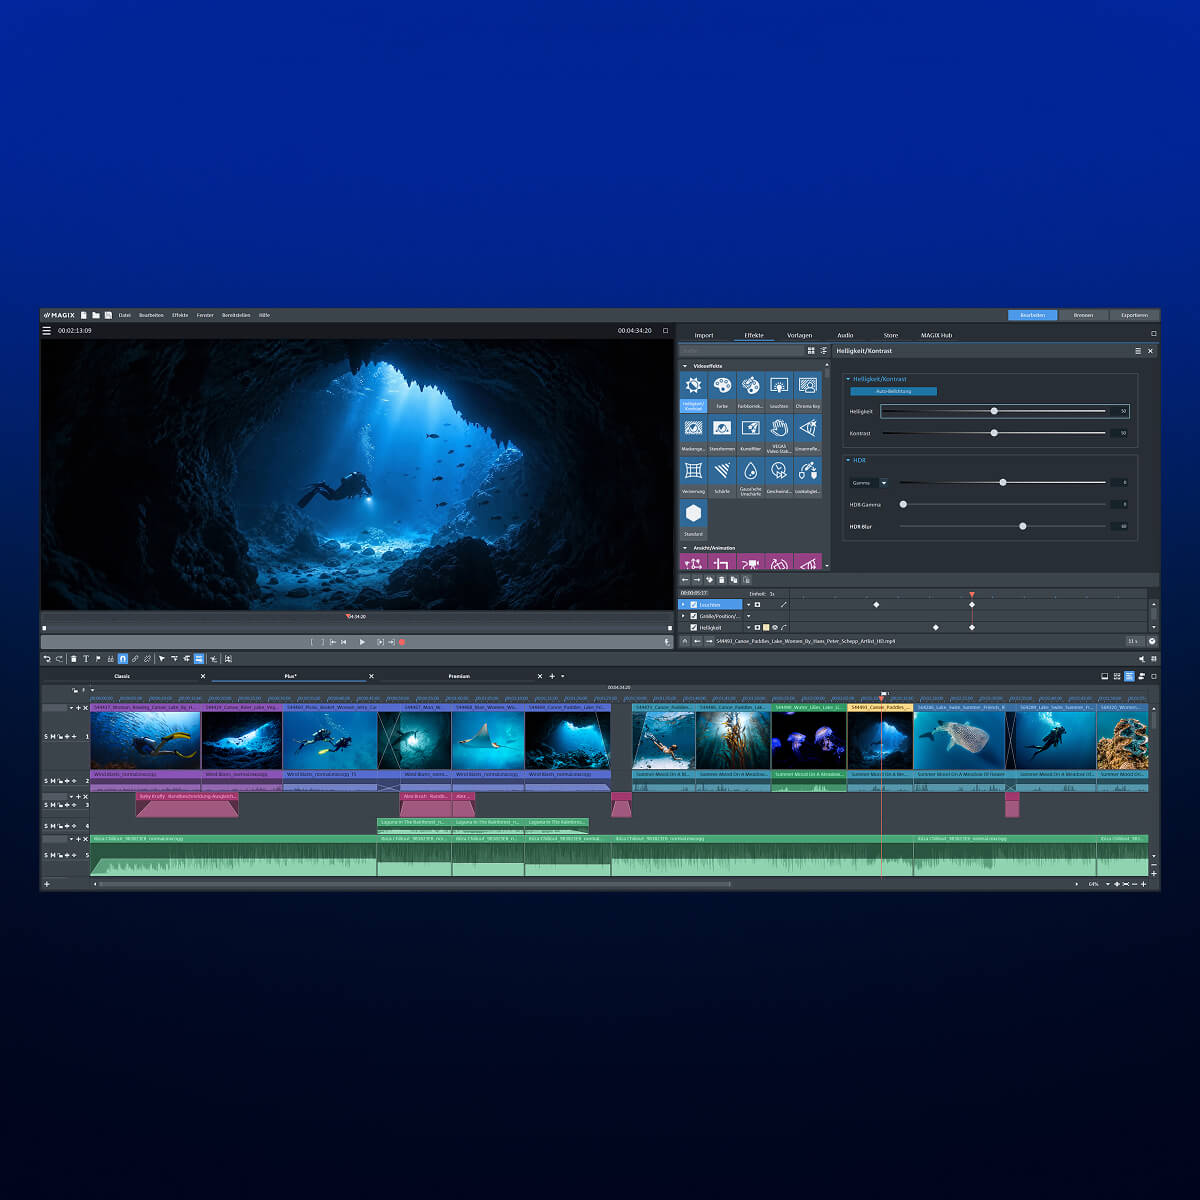The width and height of the screenshot is (1200, 1200).
Task: Click the Brennen button
Action: tap(1083, 315)
